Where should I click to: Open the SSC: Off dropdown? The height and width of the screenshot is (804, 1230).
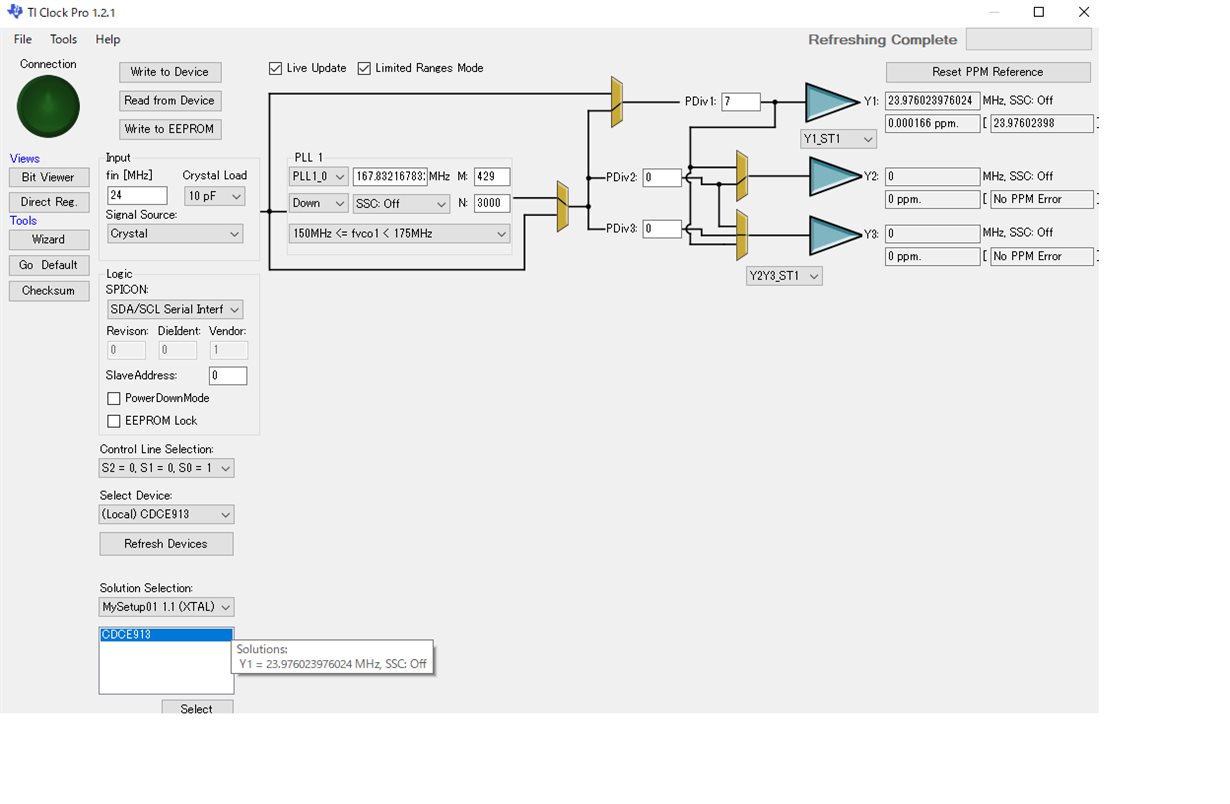(401, 204)
